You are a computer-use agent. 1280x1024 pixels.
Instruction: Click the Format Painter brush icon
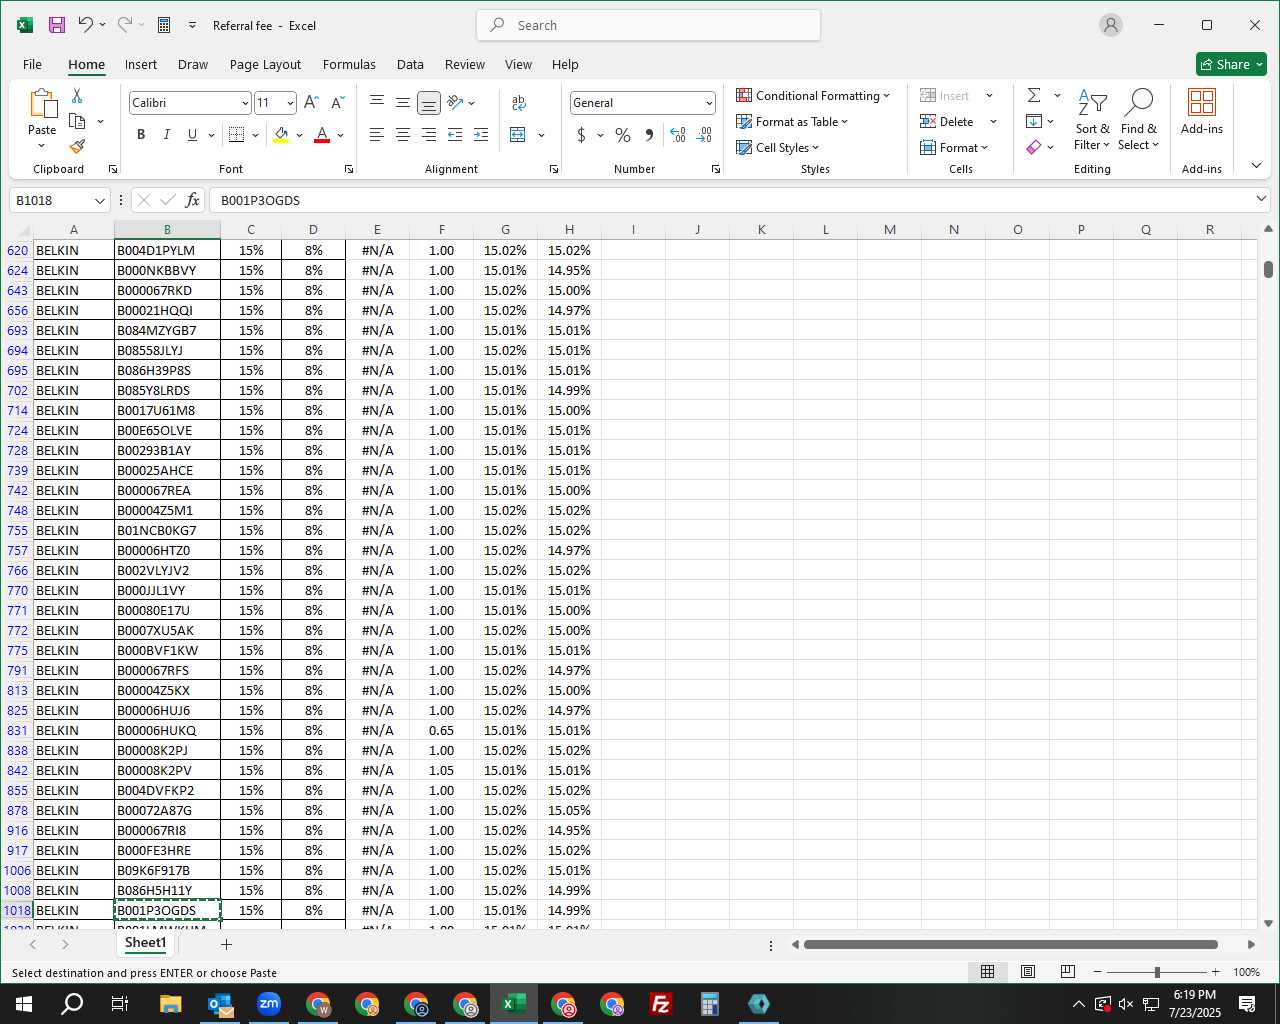(x=77, y=146)
